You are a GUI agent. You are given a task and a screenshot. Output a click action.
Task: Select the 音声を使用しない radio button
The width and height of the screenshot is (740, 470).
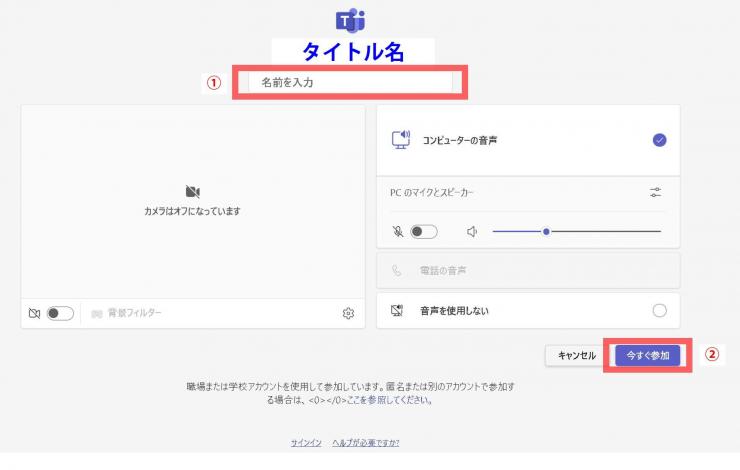[x=659, y=310]
